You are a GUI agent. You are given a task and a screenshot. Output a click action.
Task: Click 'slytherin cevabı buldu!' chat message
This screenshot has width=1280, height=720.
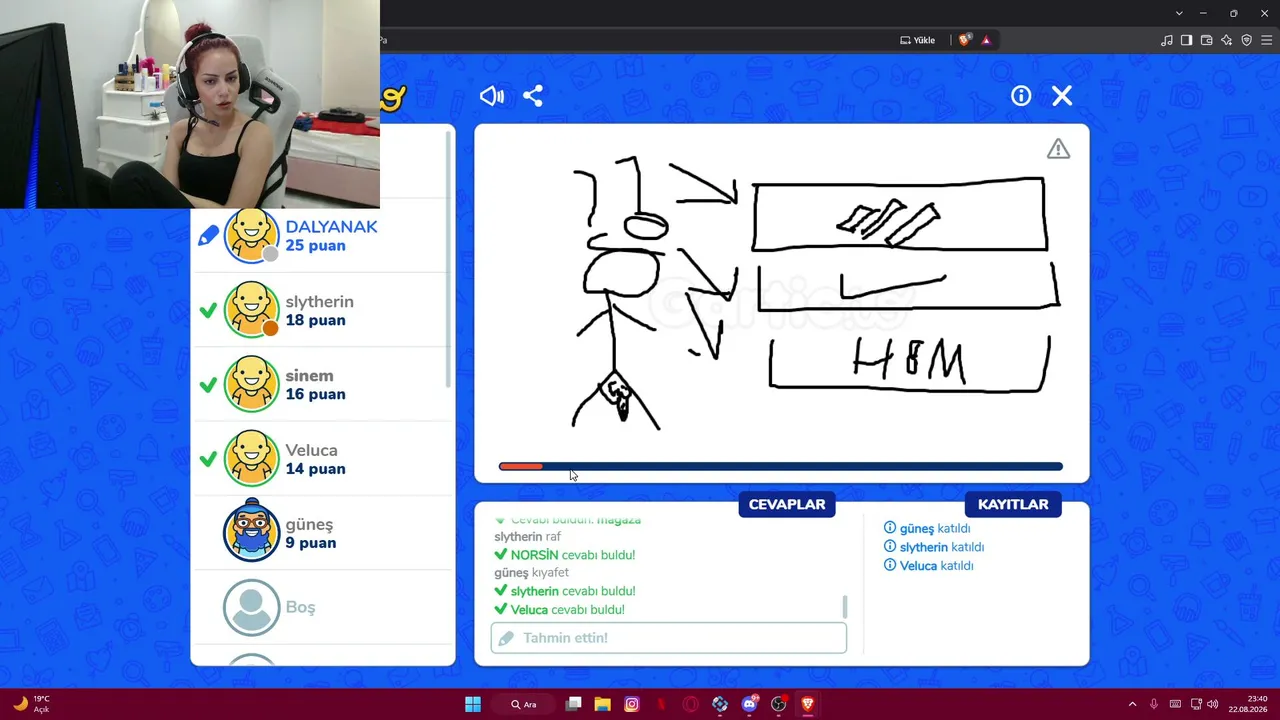[565, 591]
